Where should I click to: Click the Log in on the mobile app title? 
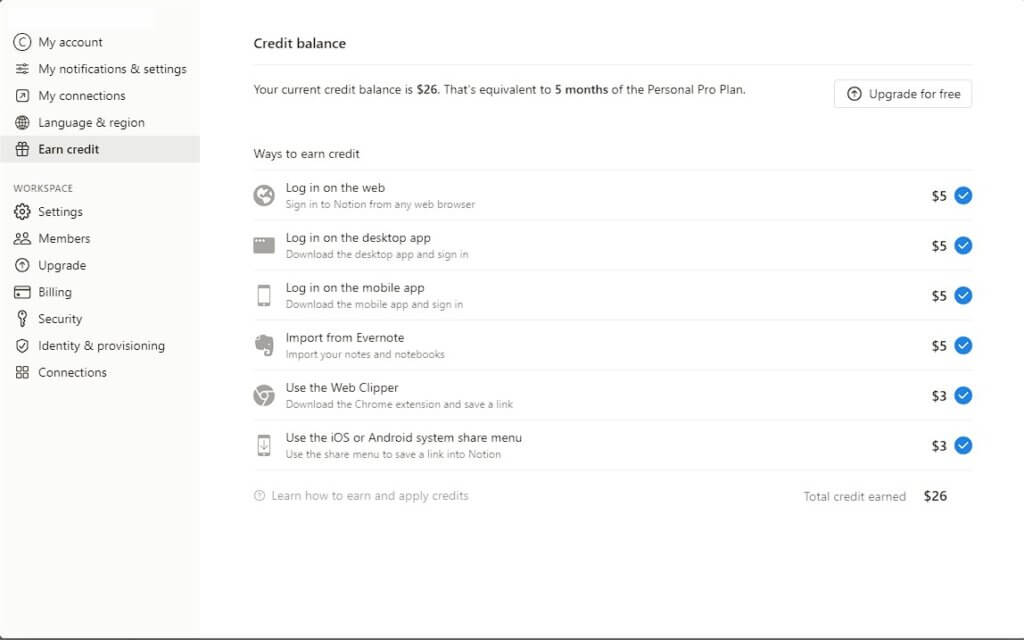pyautogui.click(x=355, y=287)
